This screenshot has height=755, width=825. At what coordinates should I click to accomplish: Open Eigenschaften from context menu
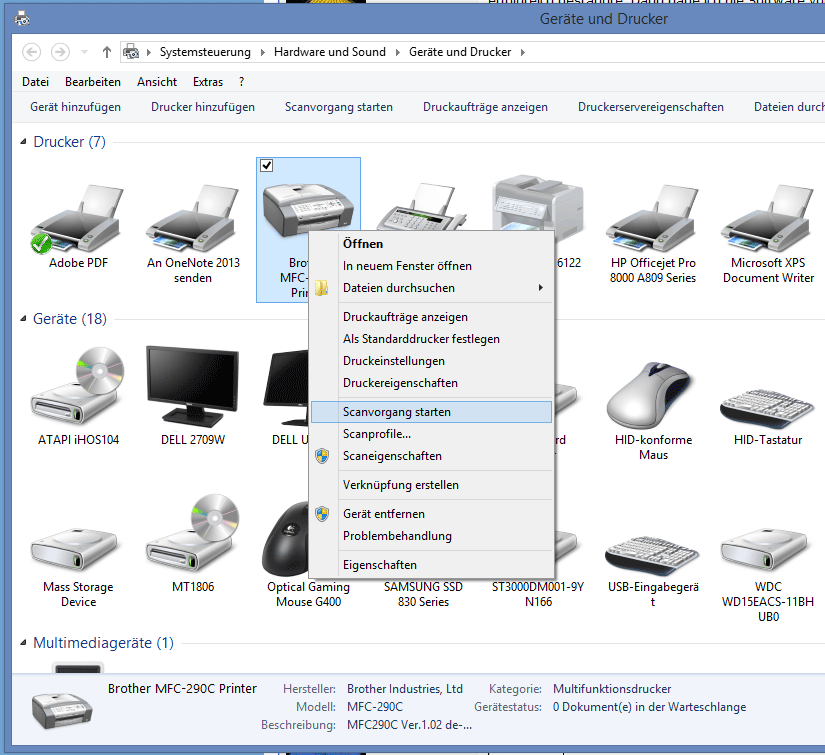pyautogui.click(x=431, y=566)
